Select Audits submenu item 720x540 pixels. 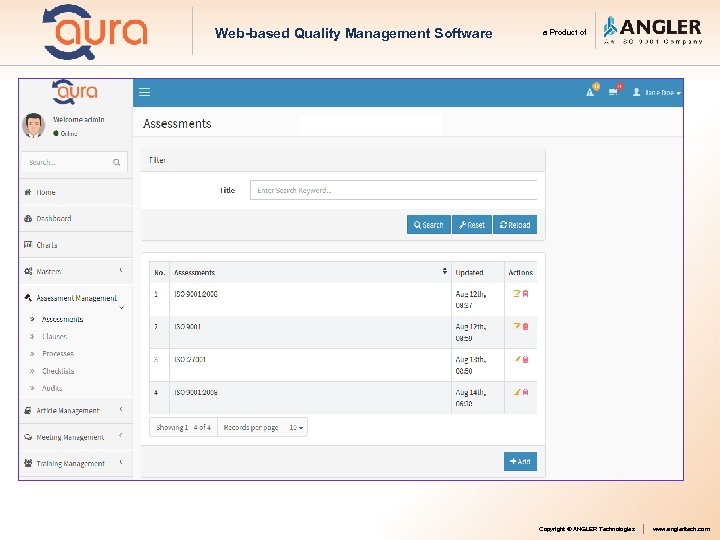pos(52,388)
